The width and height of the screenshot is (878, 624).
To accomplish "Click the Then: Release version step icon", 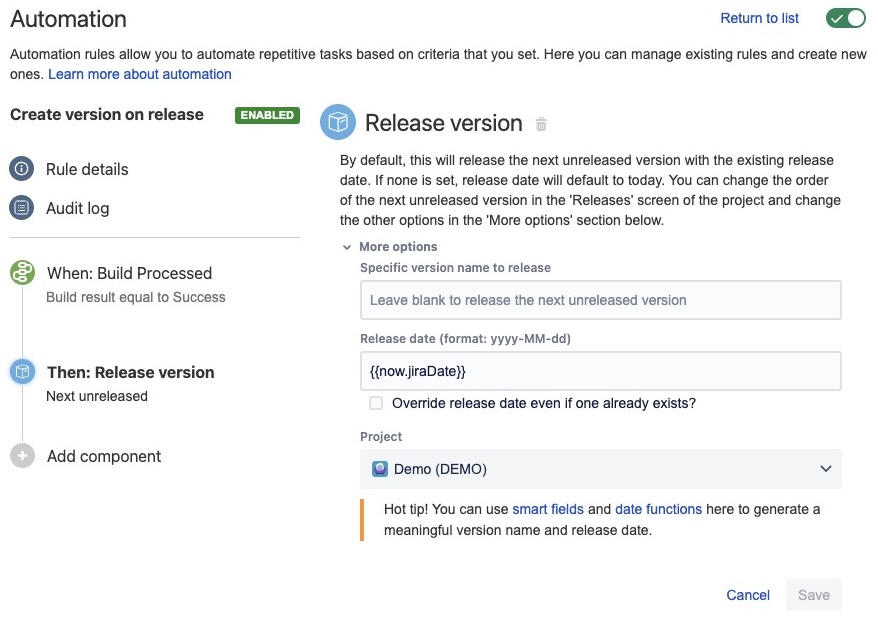I will pyautogui.click(x=22, y=371).
